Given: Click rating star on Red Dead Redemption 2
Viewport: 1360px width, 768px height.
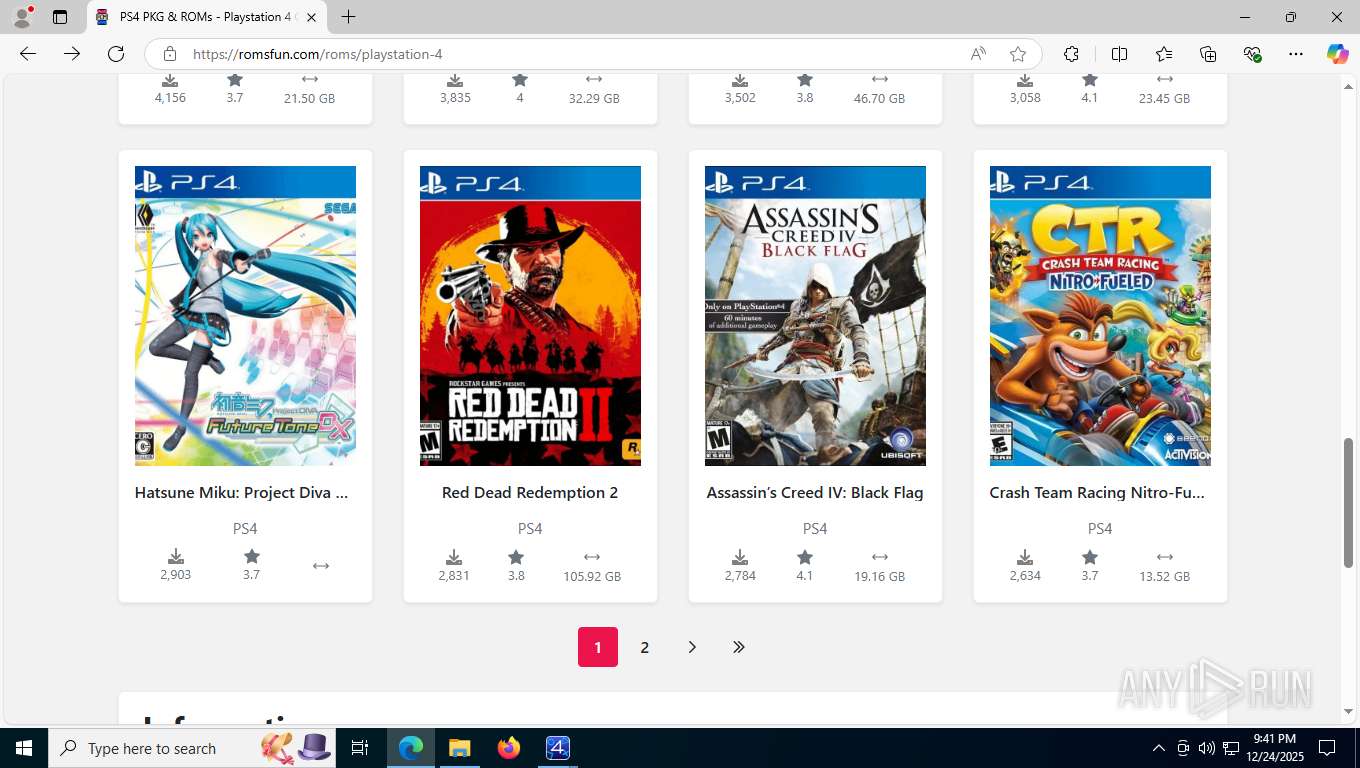Looking at the screenshot, I should click(x=516, y=557).
